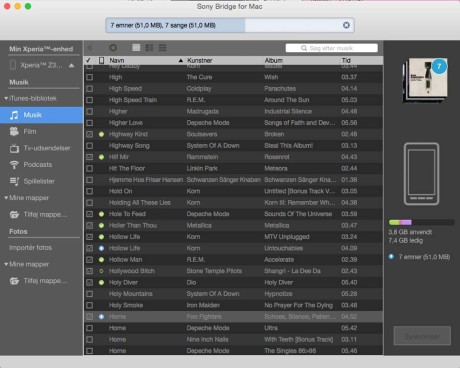Check the High Speed Train checkbox
The width and height of the screenshot is (460, 368).
point(90,100)
